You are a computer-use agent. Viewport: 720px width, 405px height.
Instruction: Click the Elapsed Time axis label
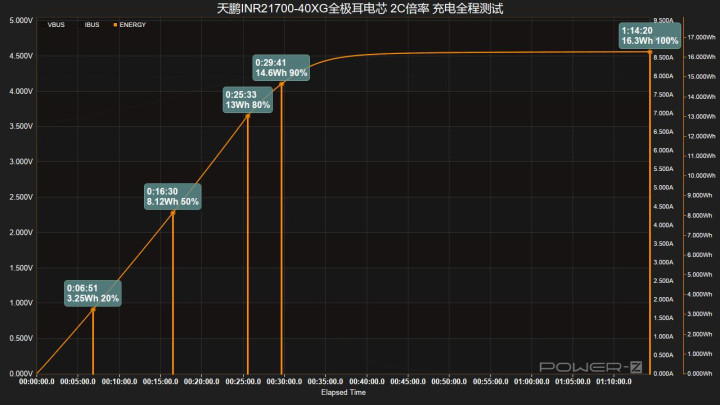click(343, 392)
